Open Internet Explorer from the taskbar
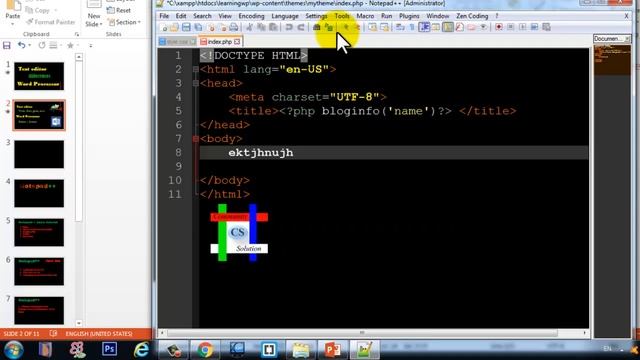Screen dimensions: 640x360 tap(141, 350)
